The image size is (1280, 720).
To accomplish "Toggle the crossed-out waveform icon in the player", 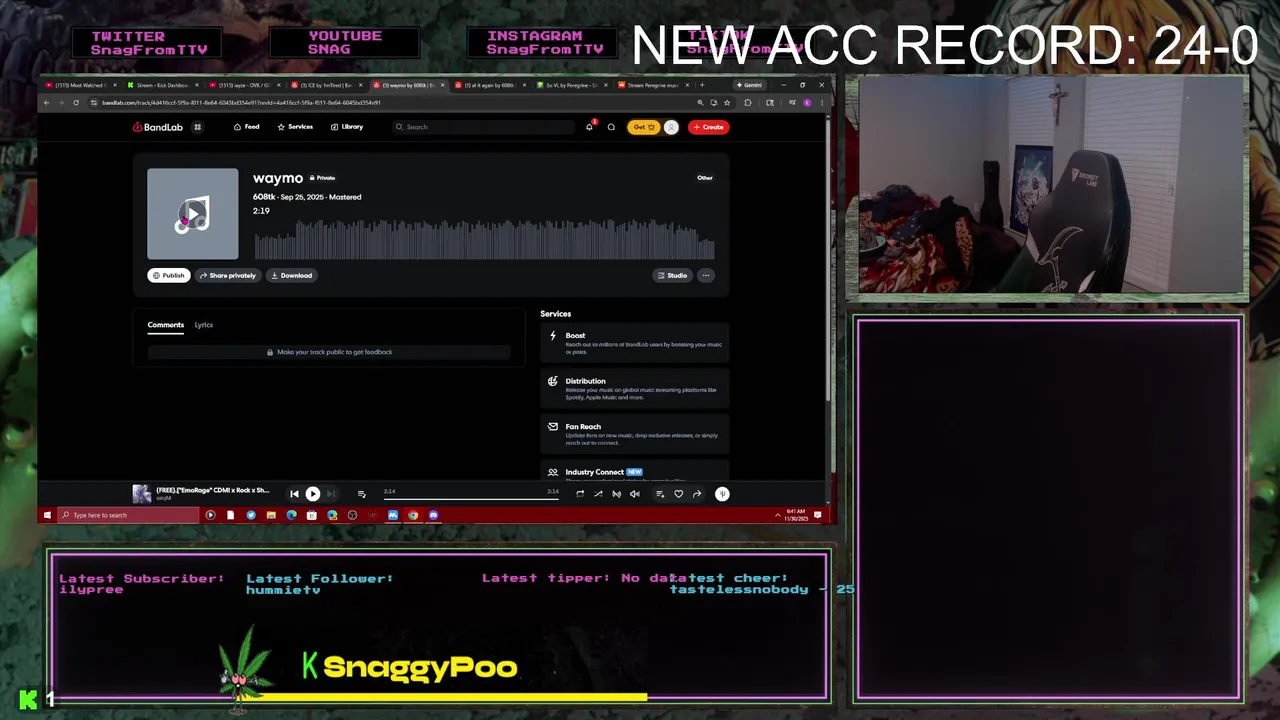I will 616,494.
